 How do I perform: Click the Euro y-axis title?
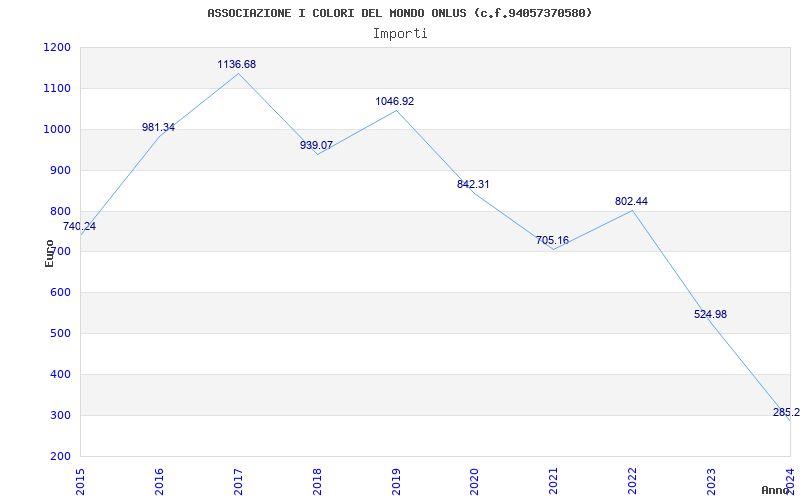[49, 254]
